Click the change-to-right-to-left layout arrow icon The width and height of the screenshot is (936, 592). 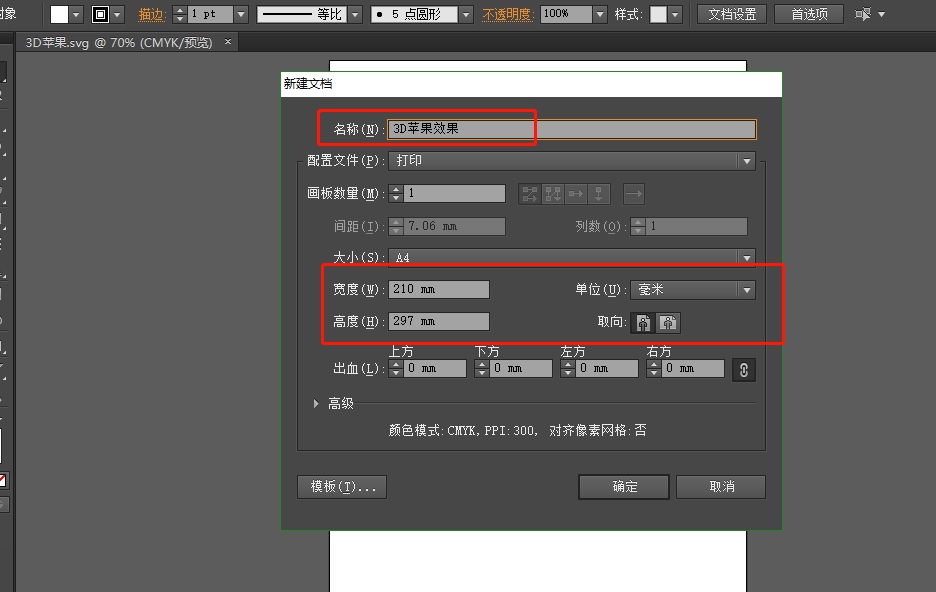point(635,193)
